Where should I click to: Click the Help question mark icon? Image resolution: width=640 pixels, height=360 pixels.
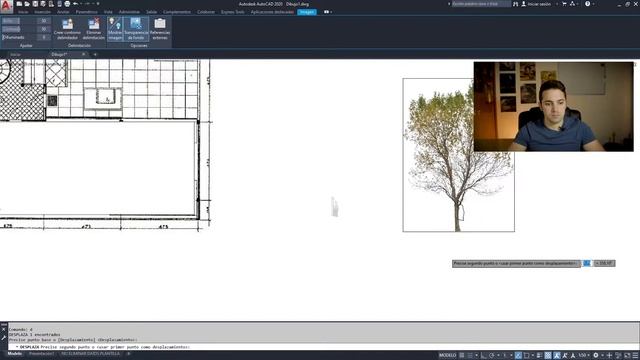click(x=587, y=4)
